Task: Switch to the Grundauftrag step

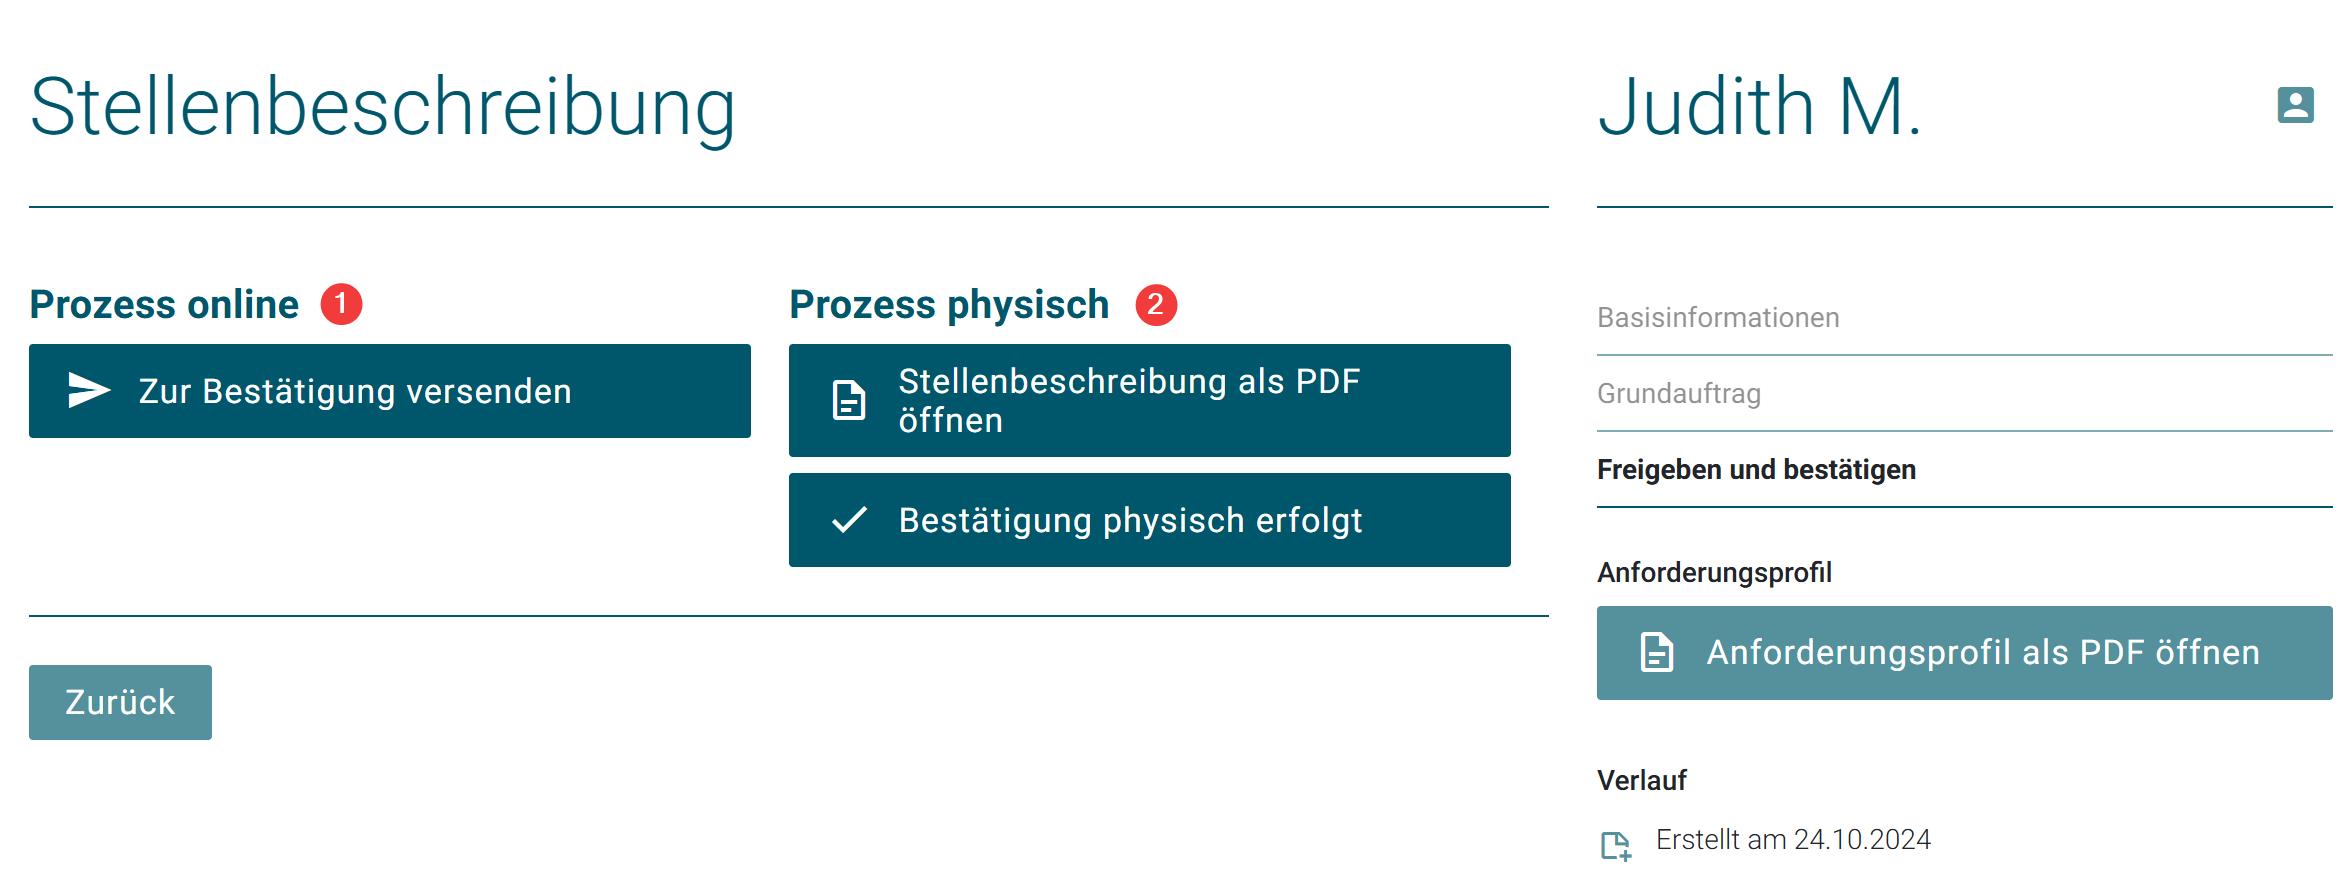Action: coord(1679,394)
